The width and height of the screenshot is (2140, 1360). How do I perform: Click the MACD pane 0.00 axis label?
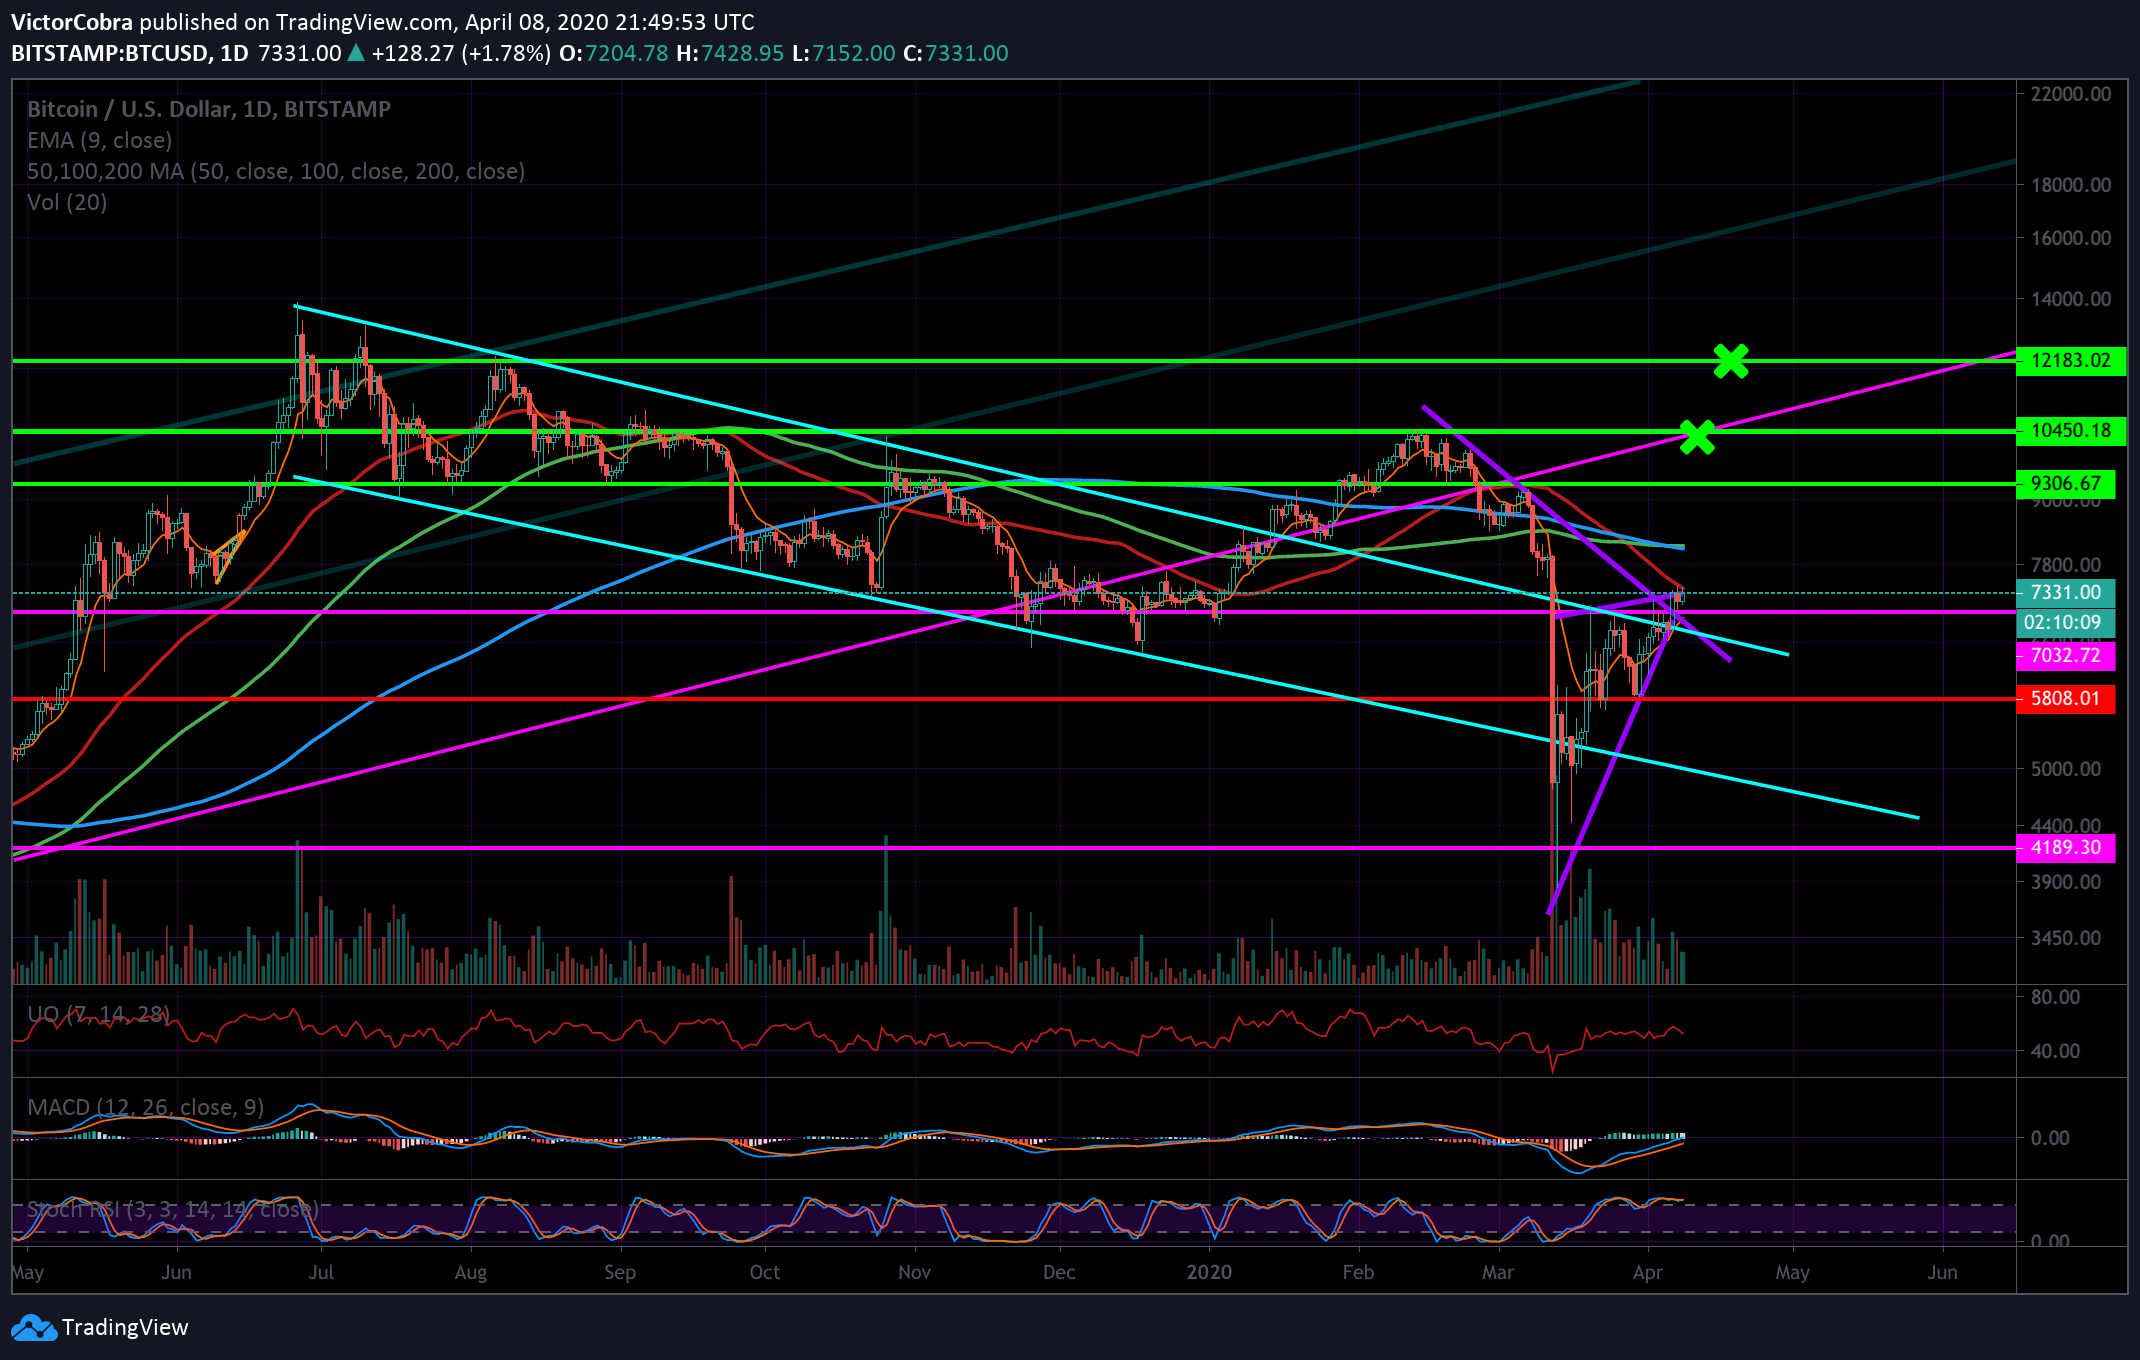coord(2050,1138)
